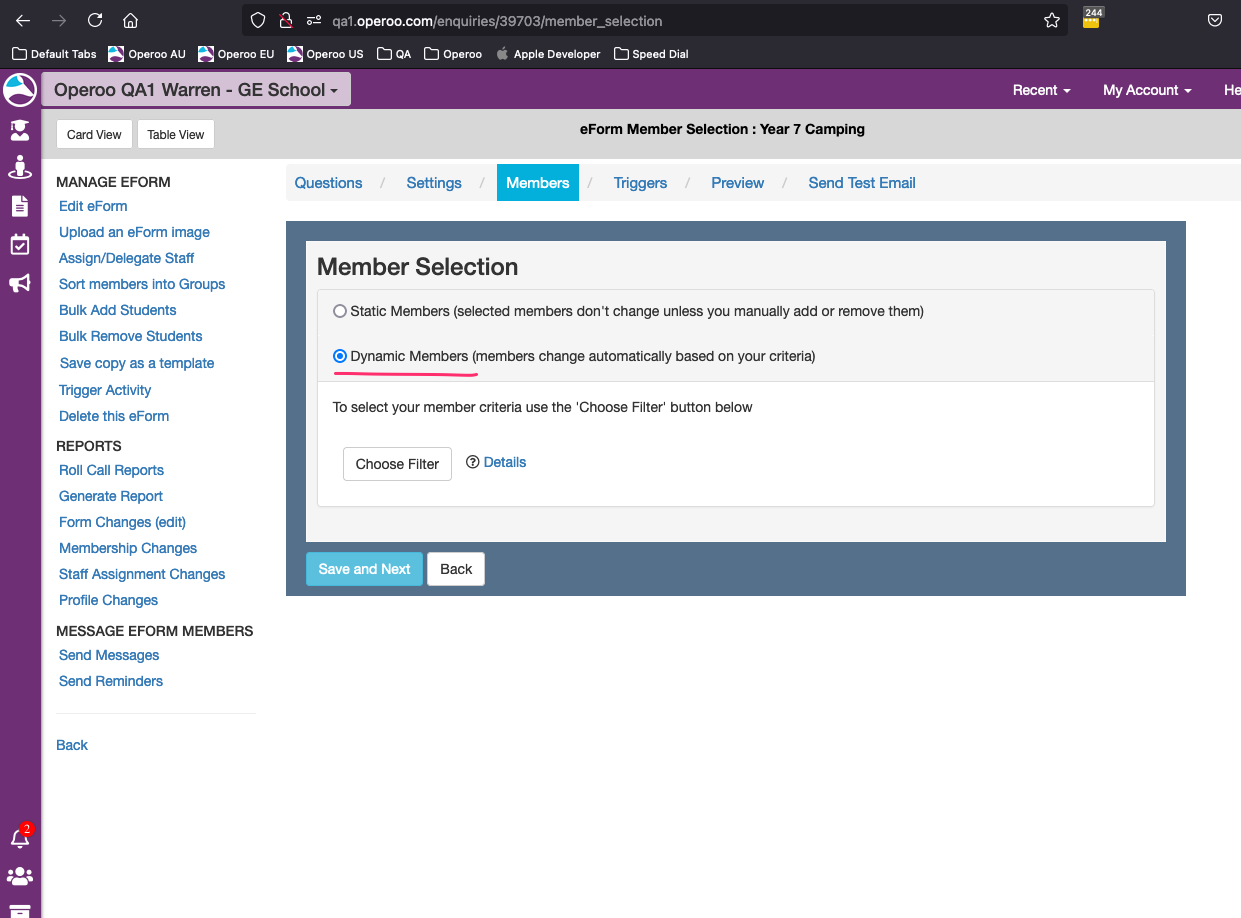Viewport: 1241px width, 918px height.
Task: Open the graduation cap students icon
Action: (20, 129)
